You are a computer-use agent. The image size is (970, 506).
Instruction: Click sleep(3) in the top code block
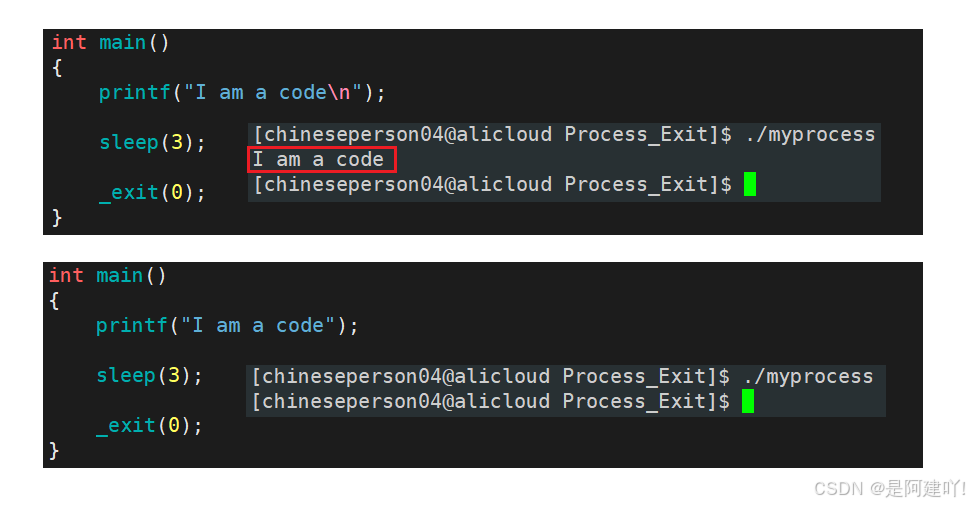[x=152, y=142]
